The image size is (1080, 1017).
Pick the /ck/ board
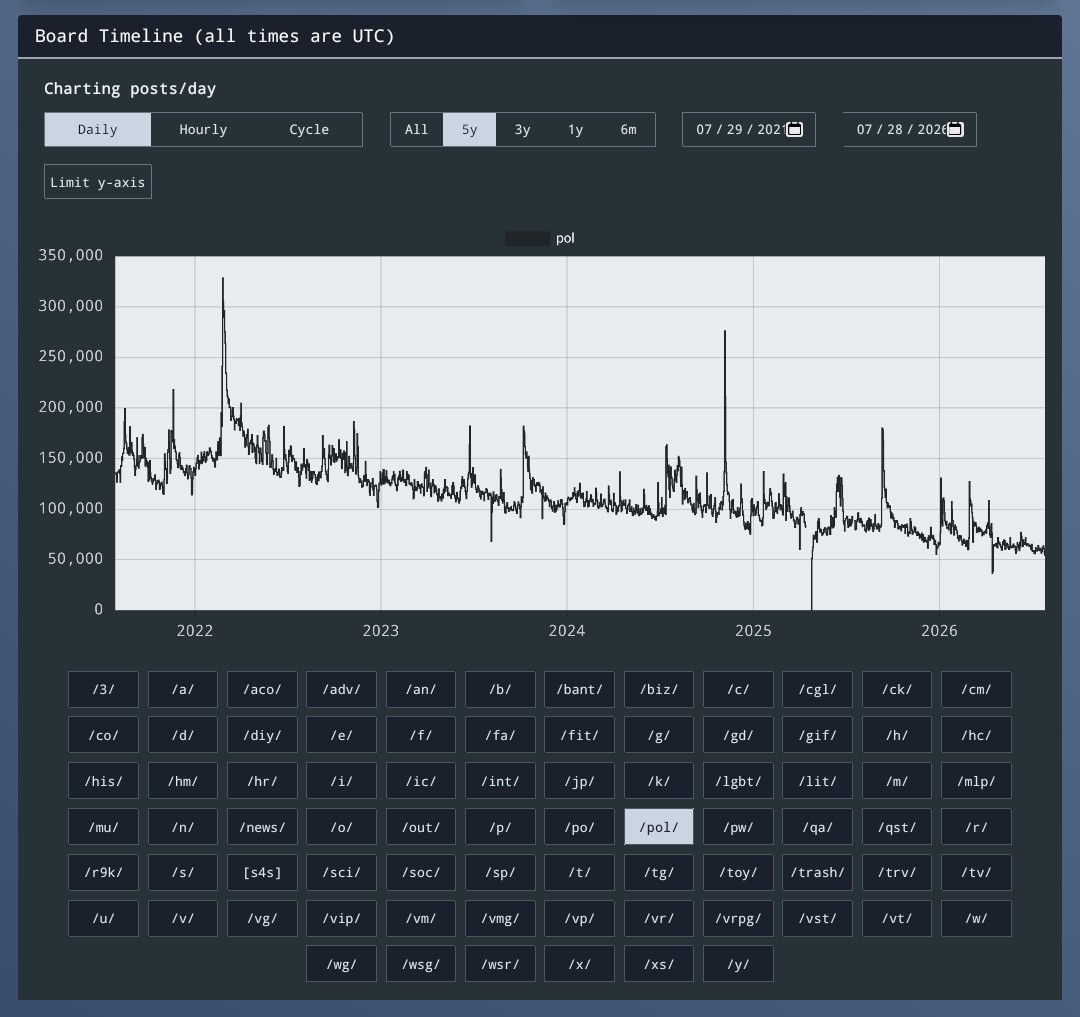897,689
